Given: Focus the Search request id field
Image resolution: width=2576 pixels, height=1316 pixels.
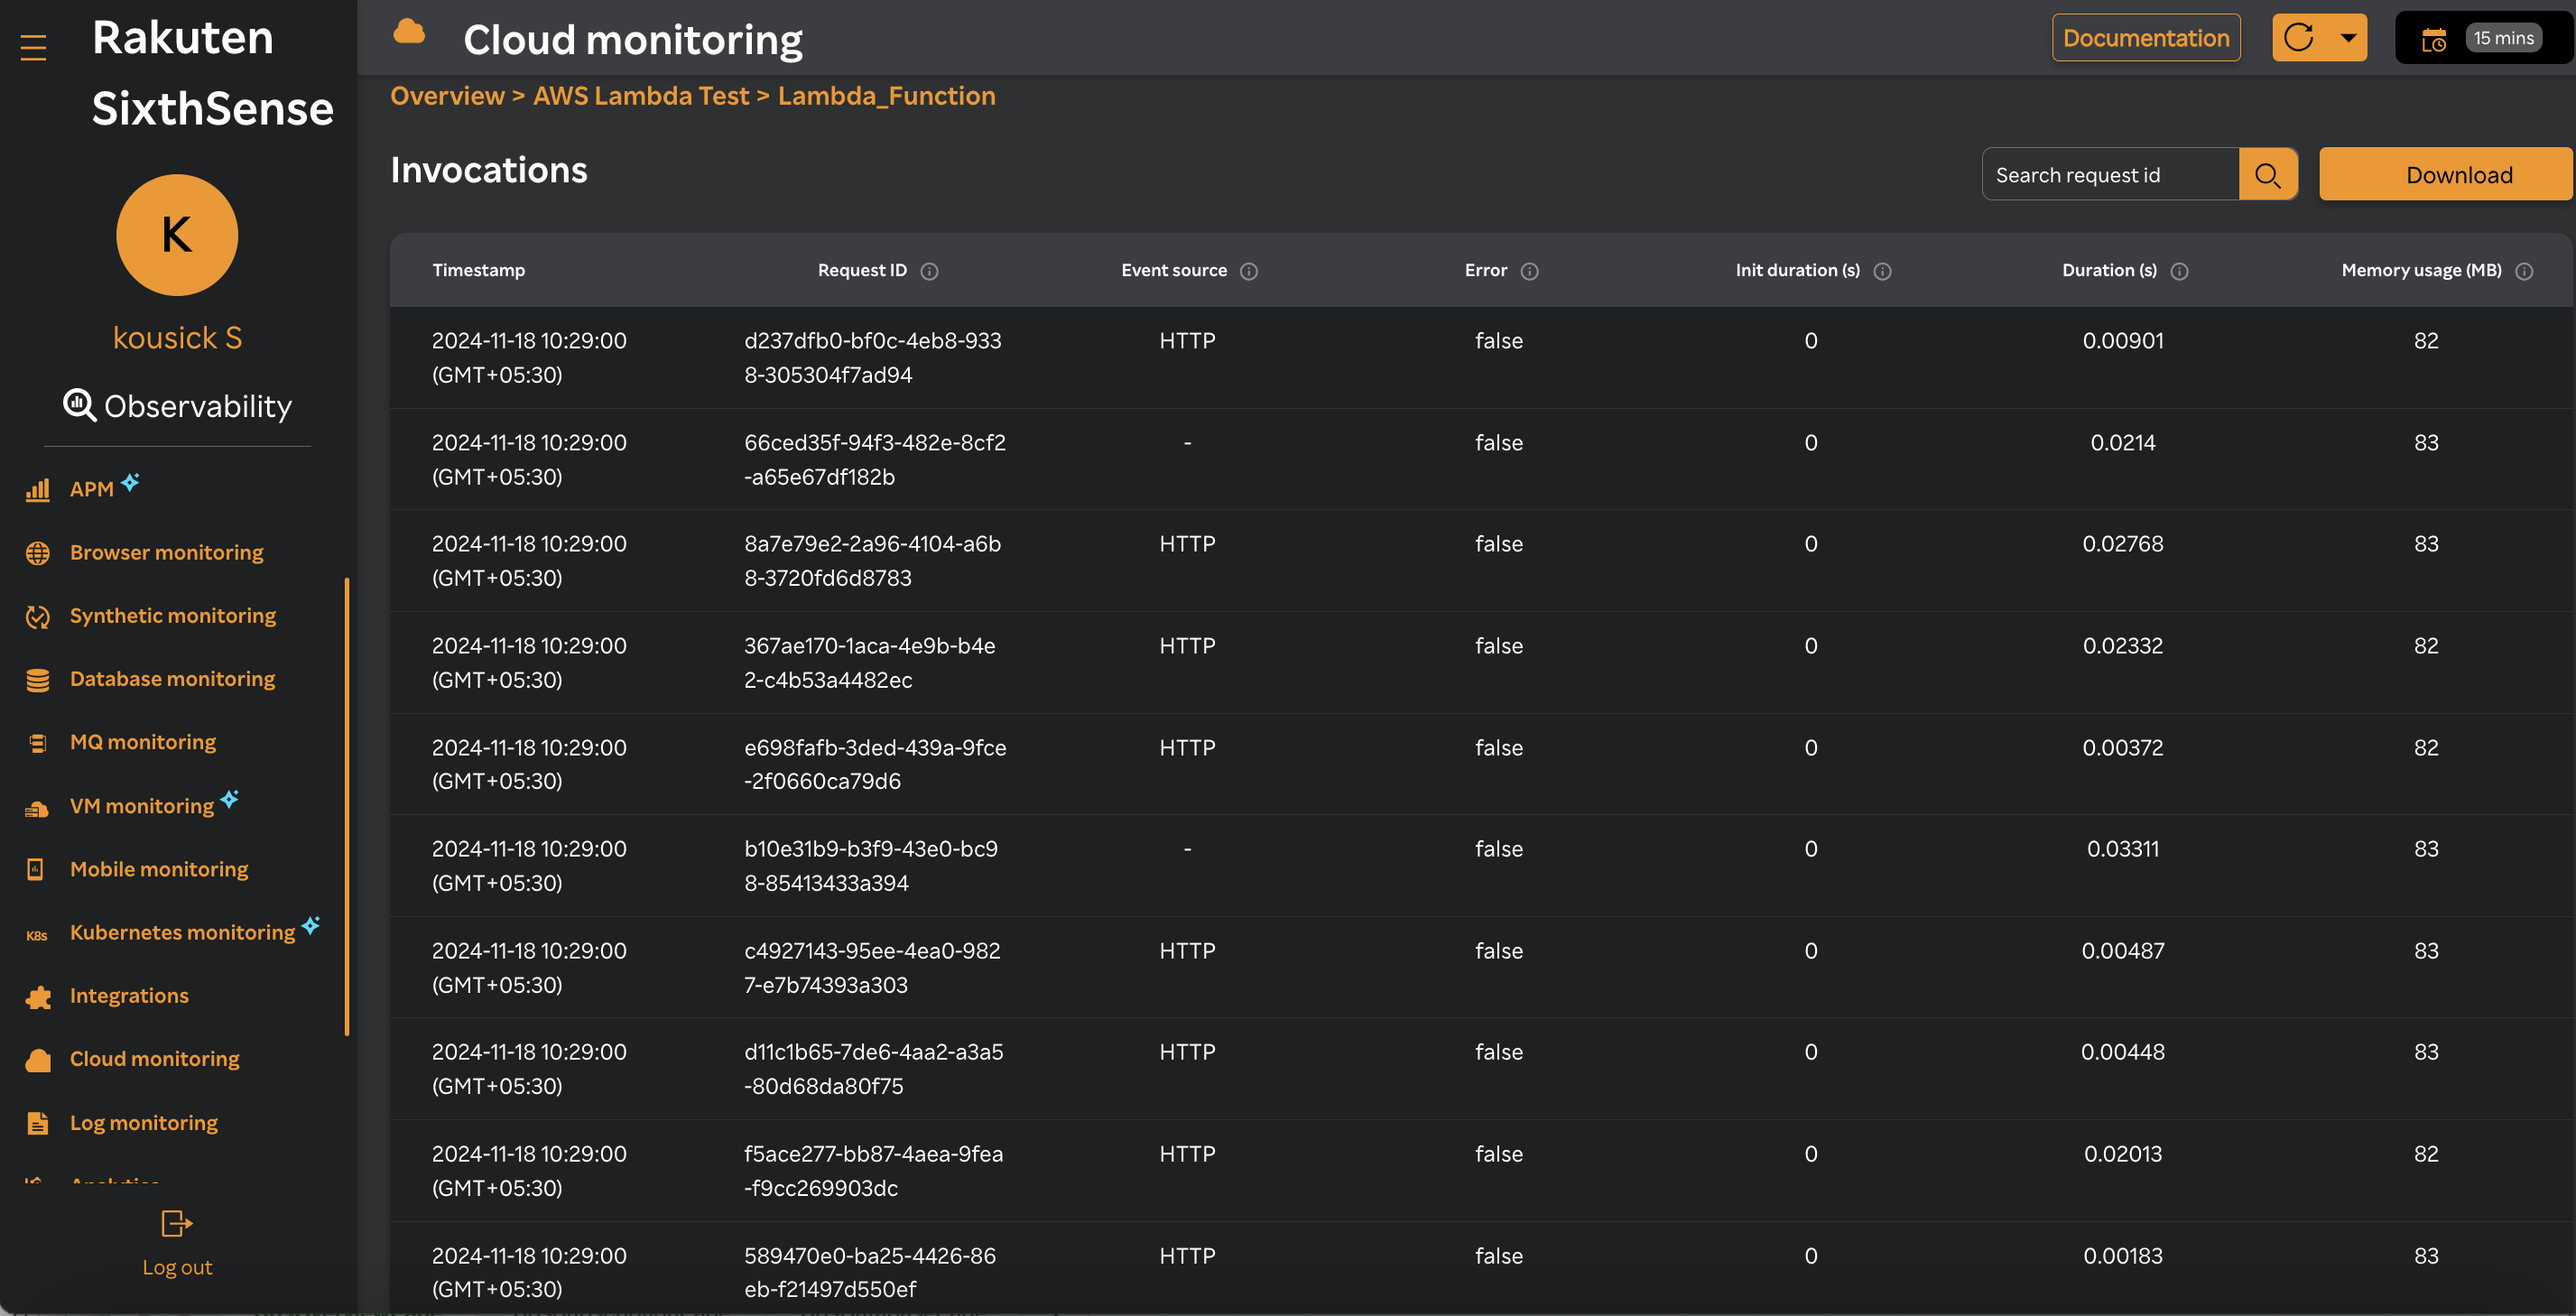Looking at the screenshot, I should [x=2110, y=175].
